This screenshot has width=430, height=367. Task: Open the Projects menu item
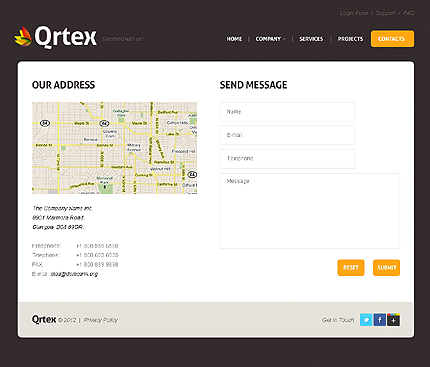pos(350,39)
